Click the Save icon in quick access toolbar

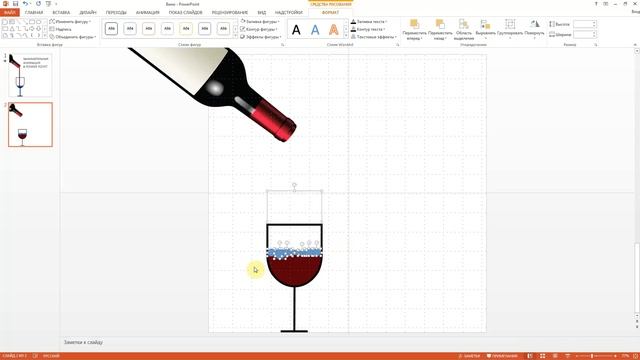point(16,4)
